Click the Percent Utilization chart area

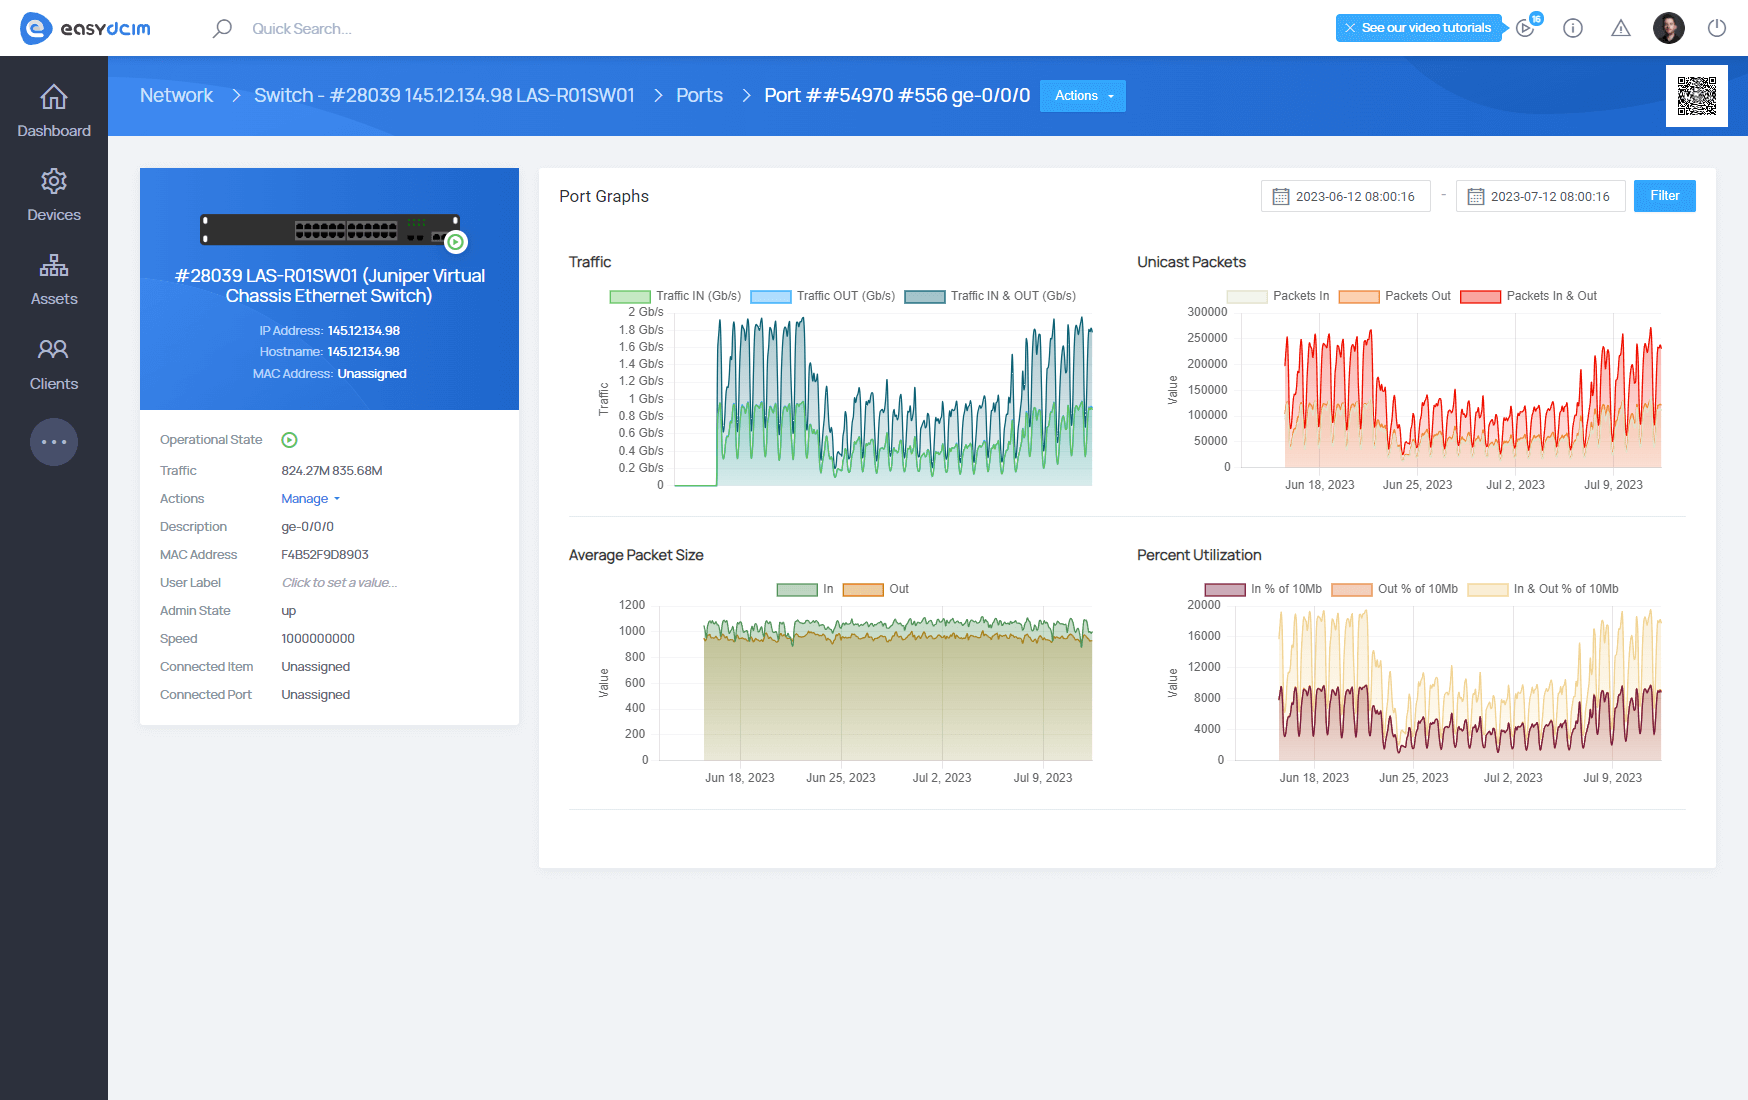coord(1446,683)
